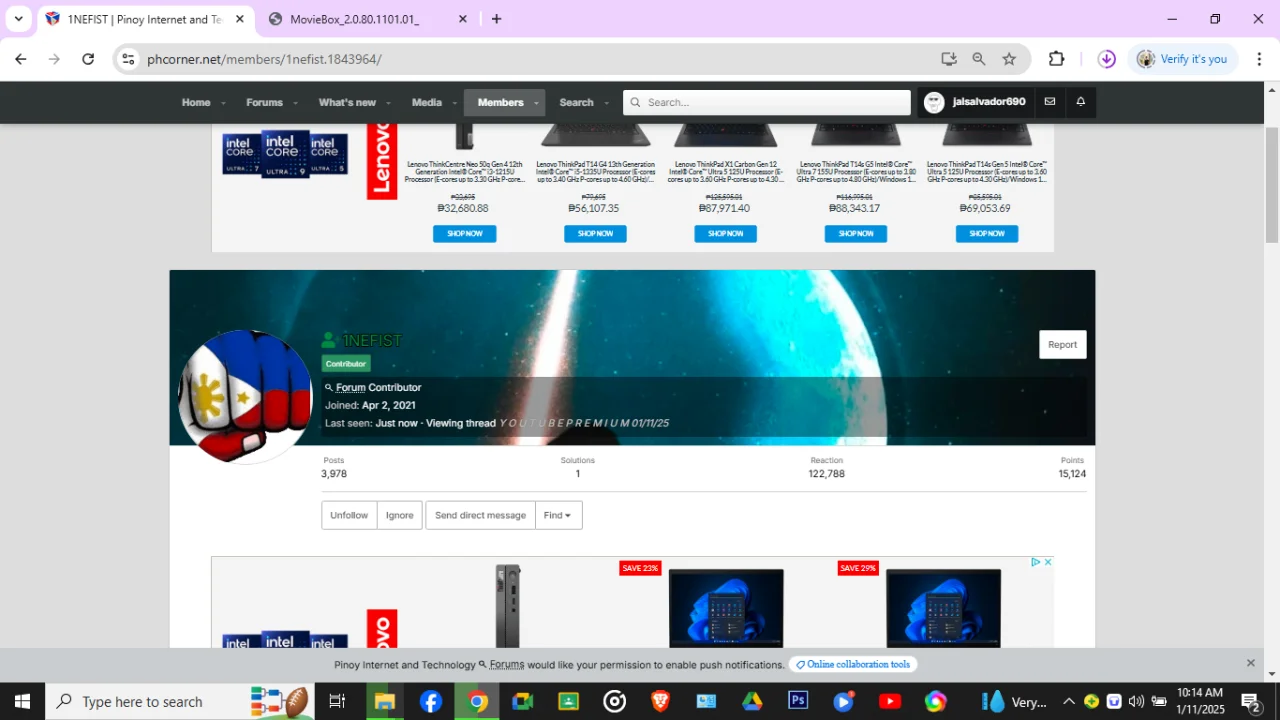Click the Forum link beside Contributor

click(350, 387)
